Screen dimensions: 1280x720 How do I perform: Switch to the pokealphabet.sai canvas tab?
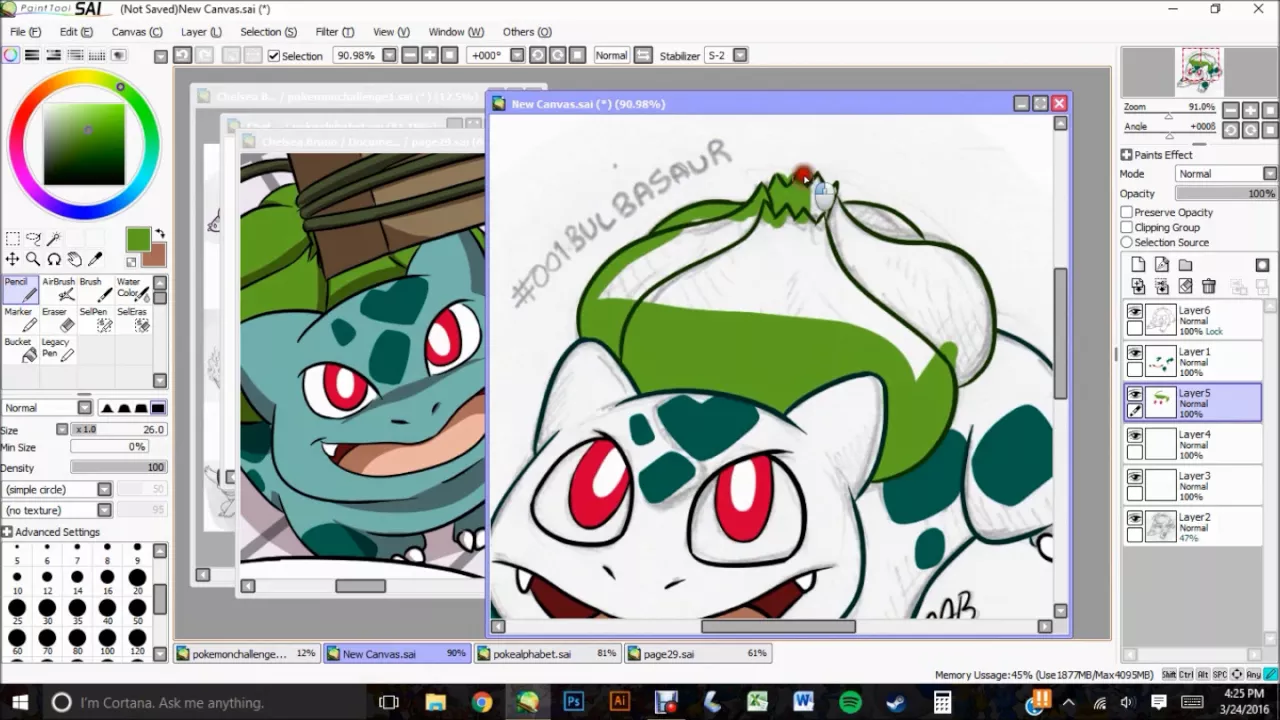tap(547, 654)
